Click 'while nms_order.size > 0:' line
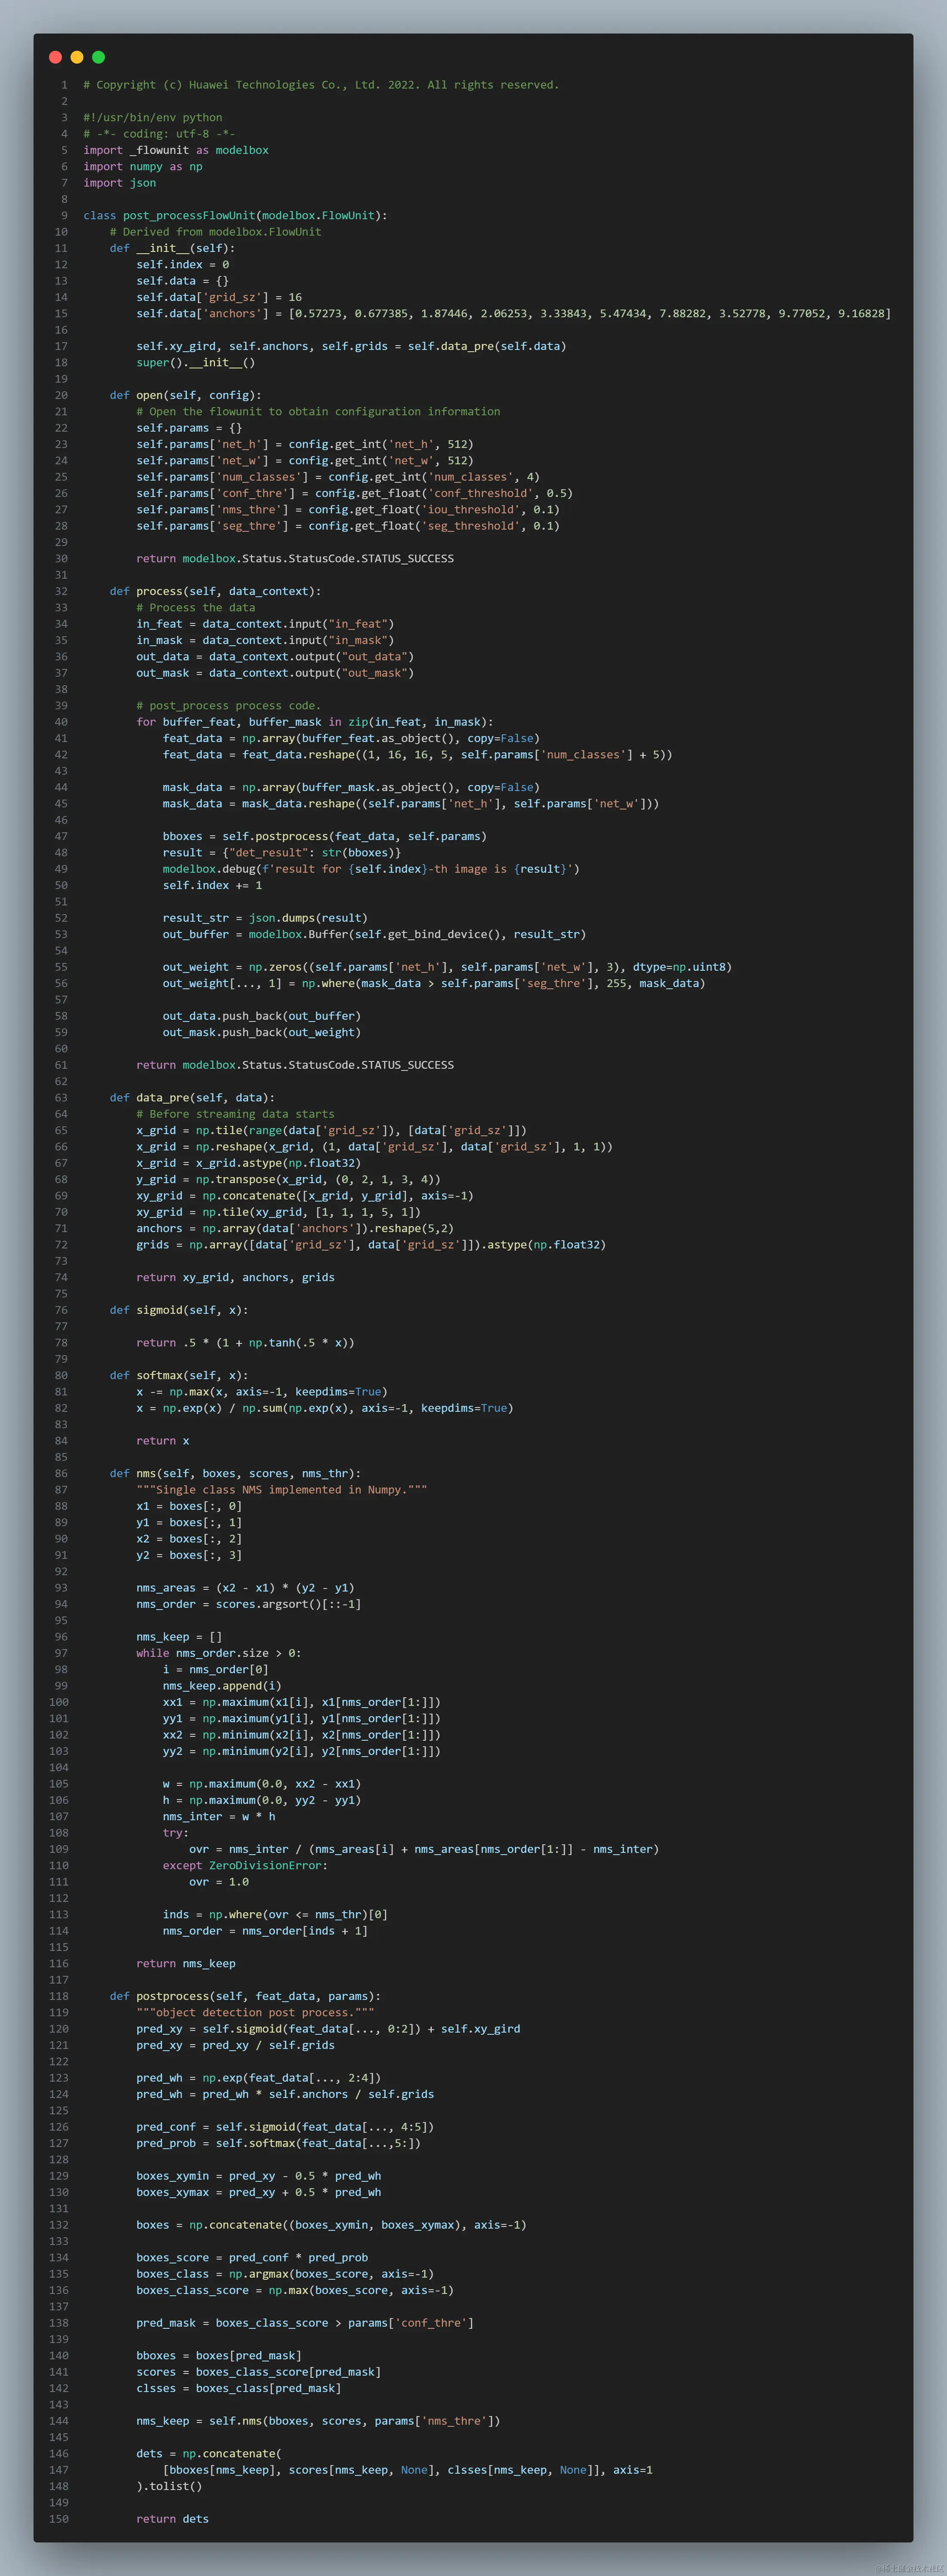 tap(218, 1653)
